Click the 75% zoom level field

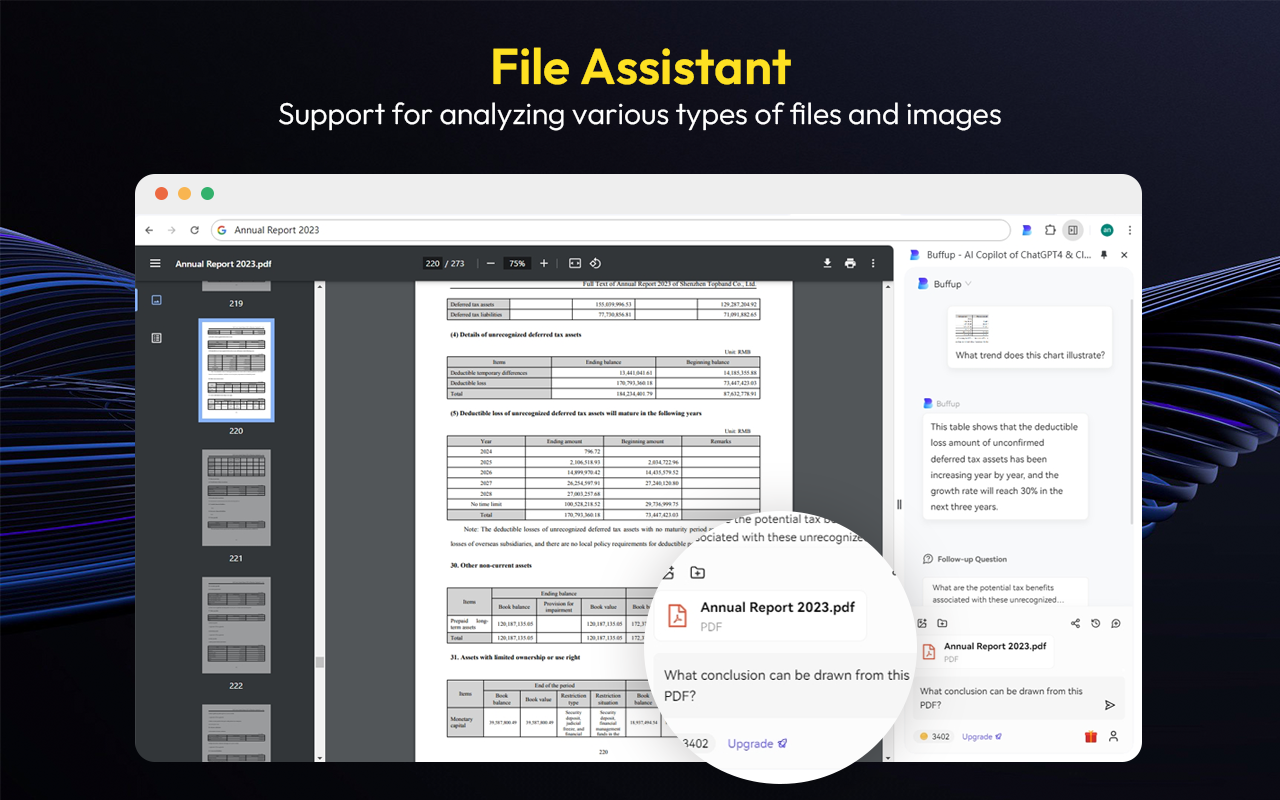516,263
